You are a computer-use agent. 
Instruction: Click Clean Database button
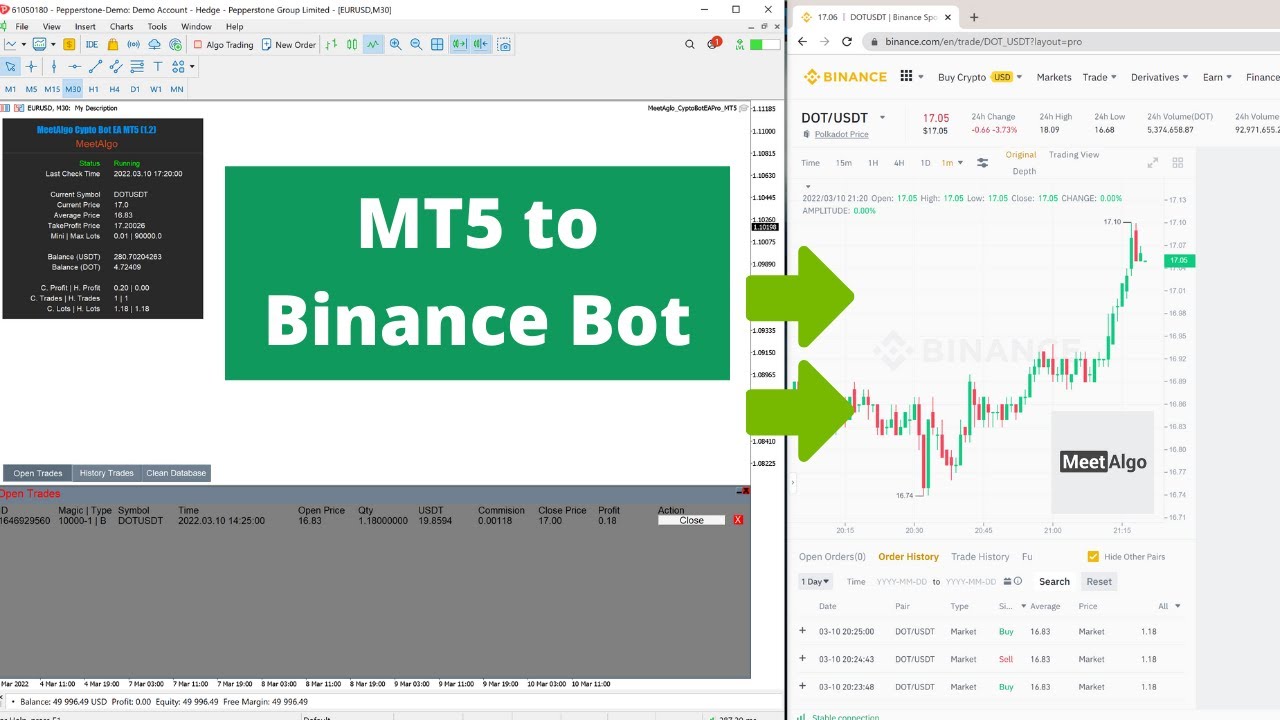(x=176, y=473)
